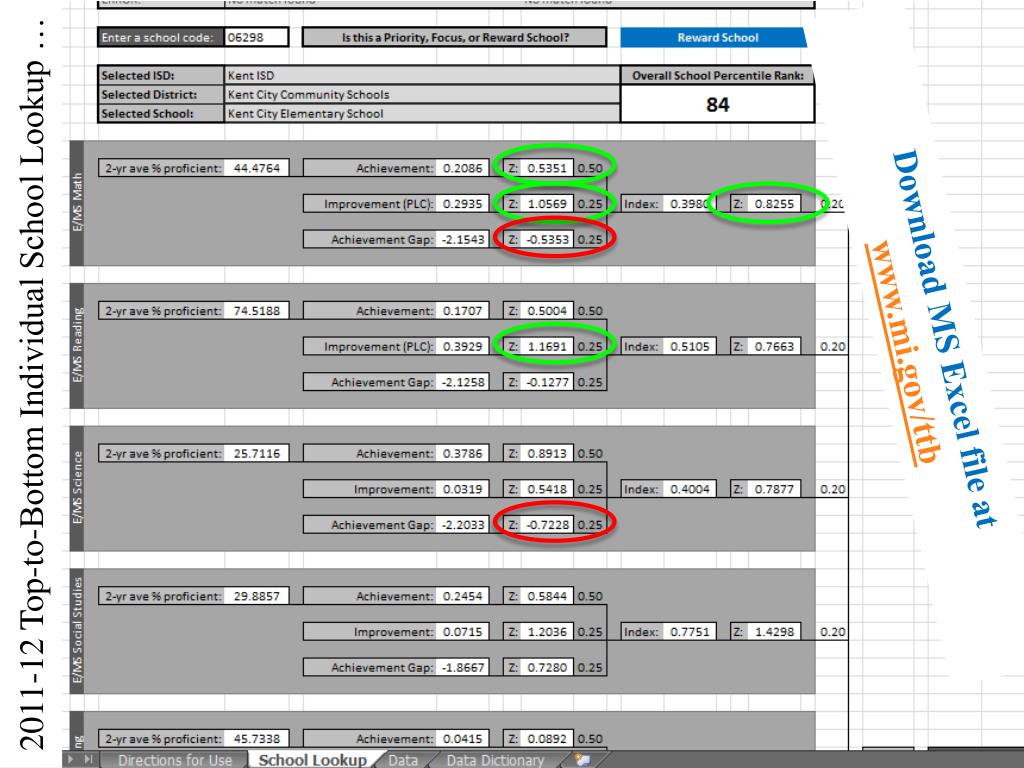Select Math Achievement value 0.2086
The height and width of the screenshot is (768, 1024).
462,168
